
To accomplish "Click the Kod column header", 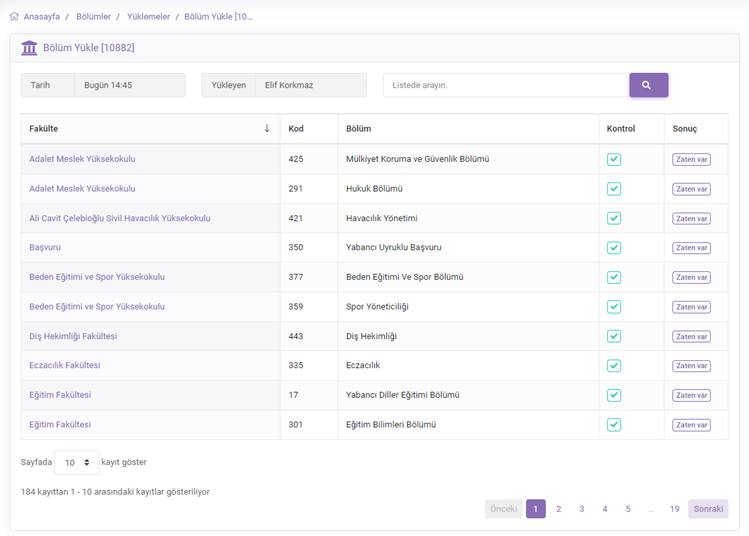I will pyautogui.click(x=296, y=129).
